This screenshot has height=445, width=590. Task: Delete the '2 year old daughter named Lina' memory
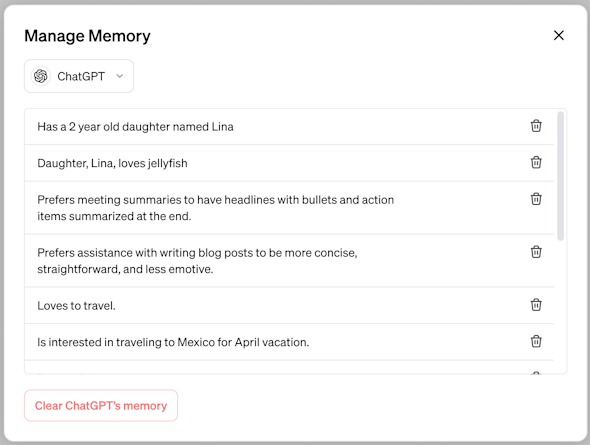[536, 126]
